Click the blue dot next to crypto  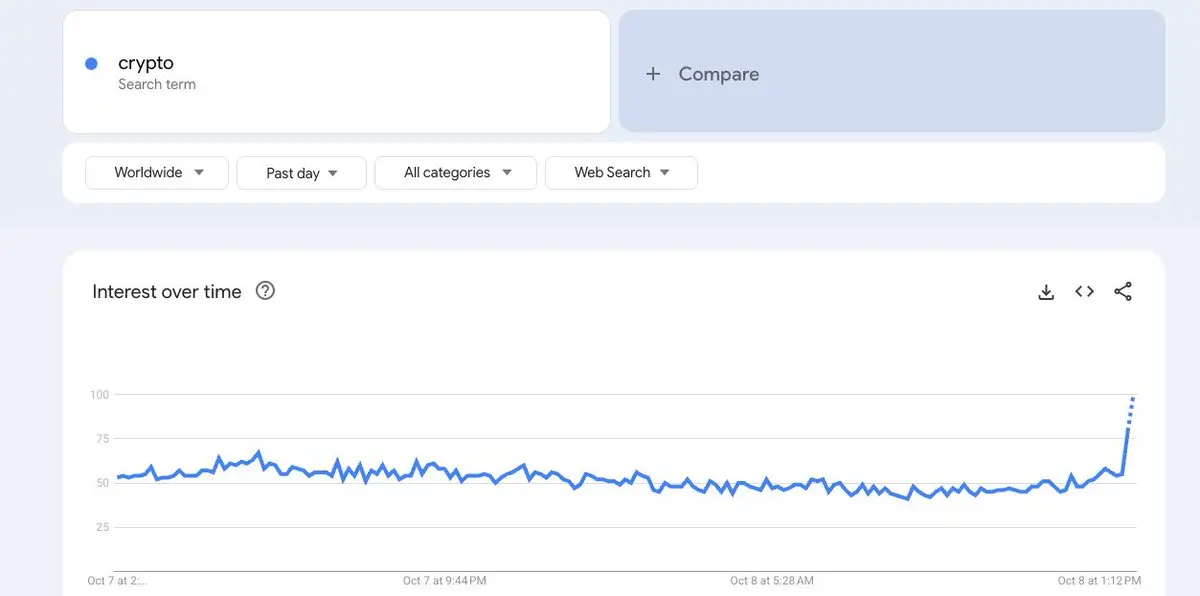coord(91,64)
